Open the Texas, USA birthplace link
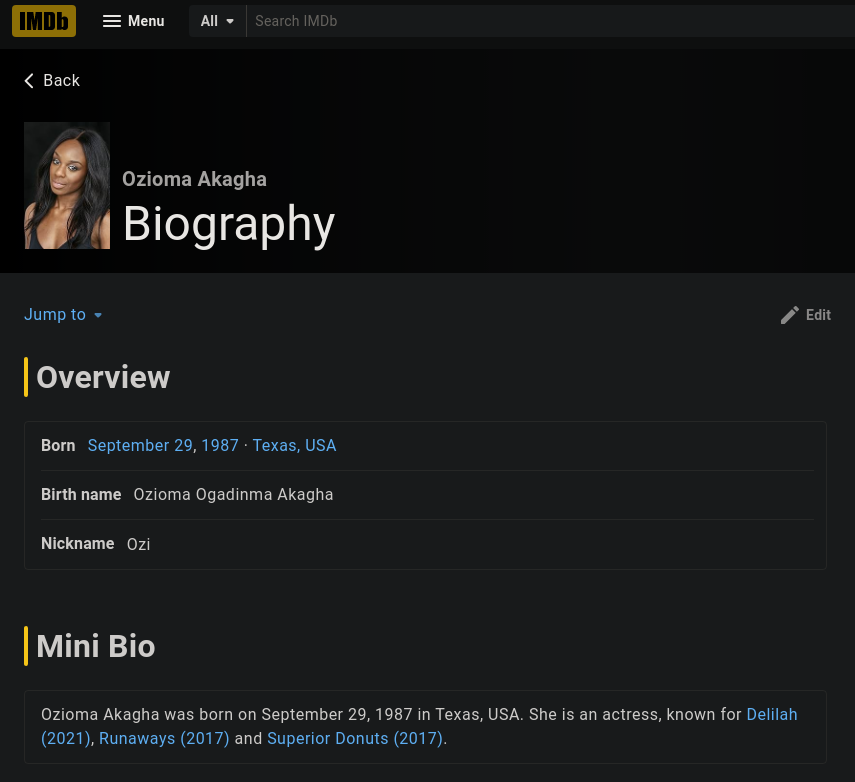Screen dimensions: 855x782 click(294, 446)
